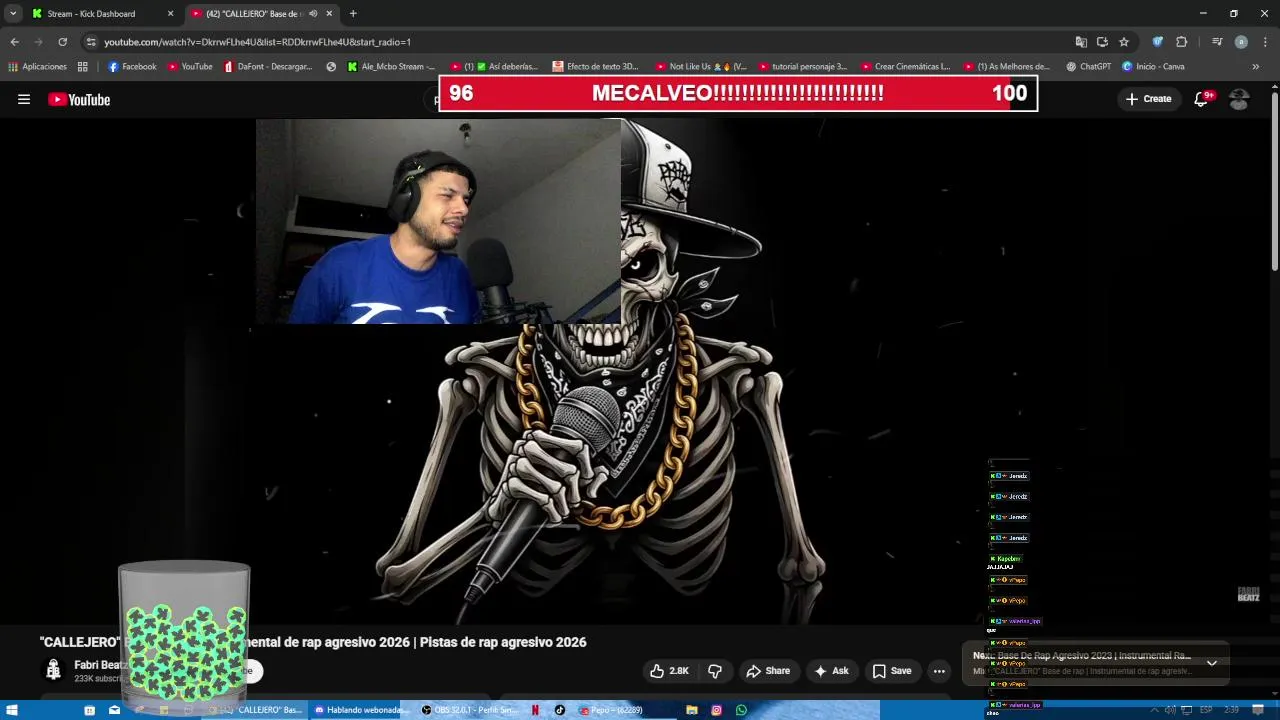Click the install/cast icon in address bar
Screen dimensions: 1280x720
(1102, 42)
